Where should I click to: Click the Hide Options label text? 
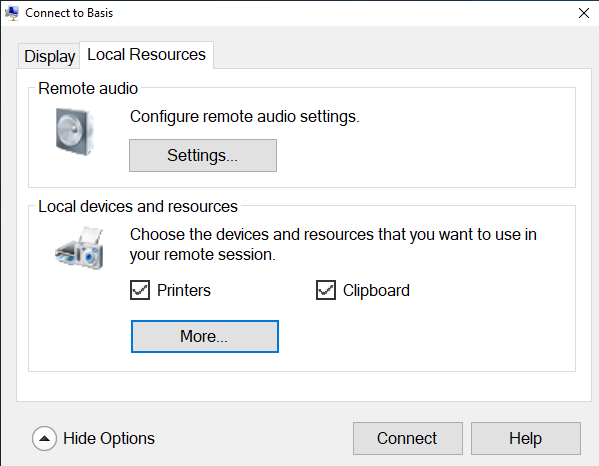click(x=109, y=438)
